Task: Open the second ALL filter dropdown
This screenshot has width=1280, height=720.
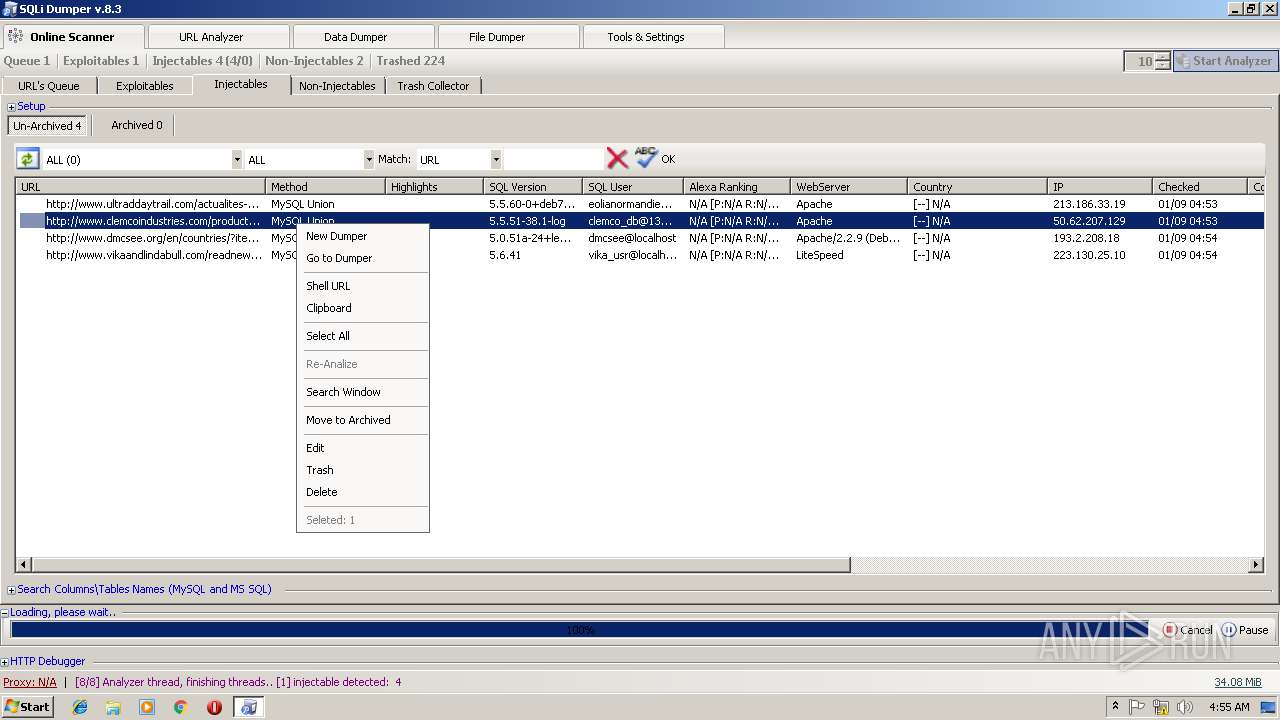Action: [369, 159]
